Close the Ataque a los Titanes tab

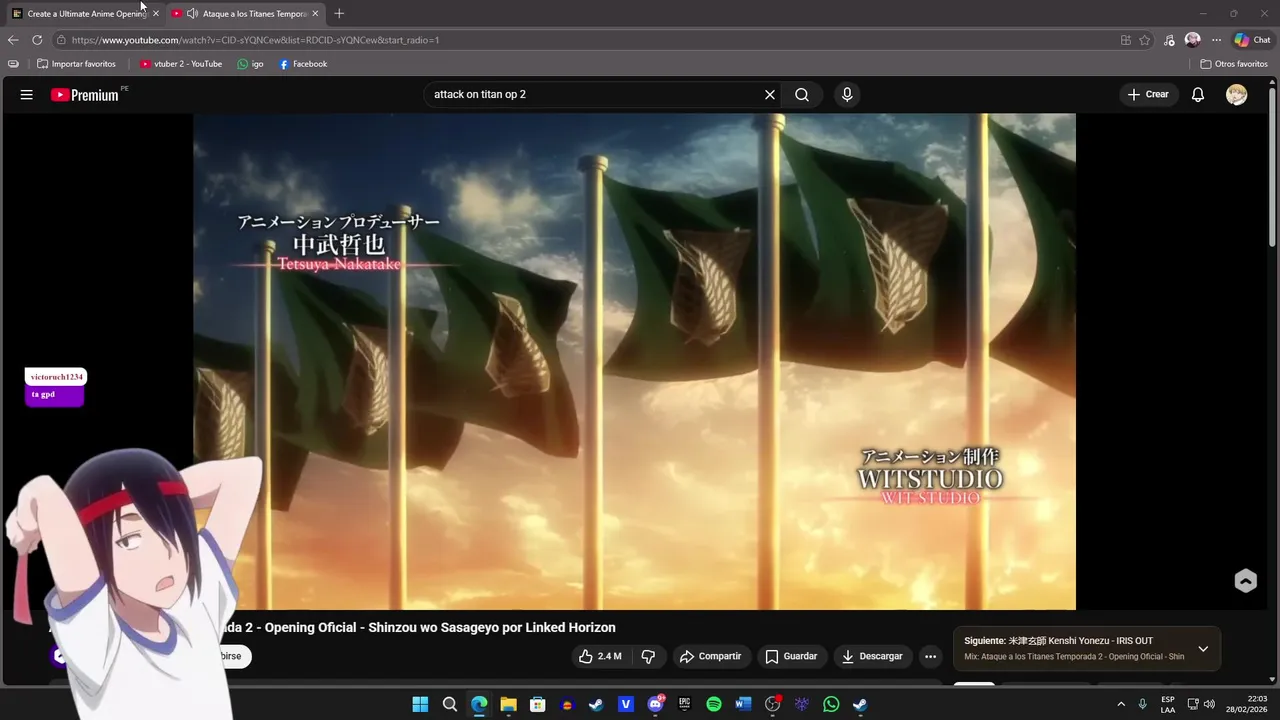click(x=315, y=13)
